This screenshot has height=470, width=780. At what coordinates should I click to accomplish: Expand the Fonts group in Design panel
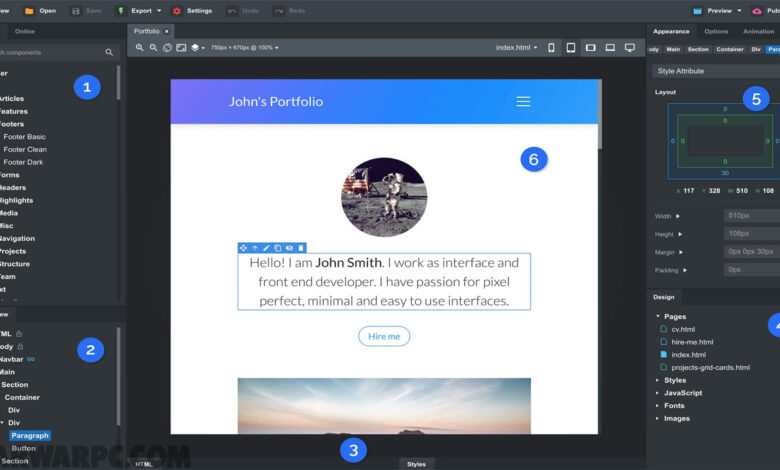pos(658,405)
